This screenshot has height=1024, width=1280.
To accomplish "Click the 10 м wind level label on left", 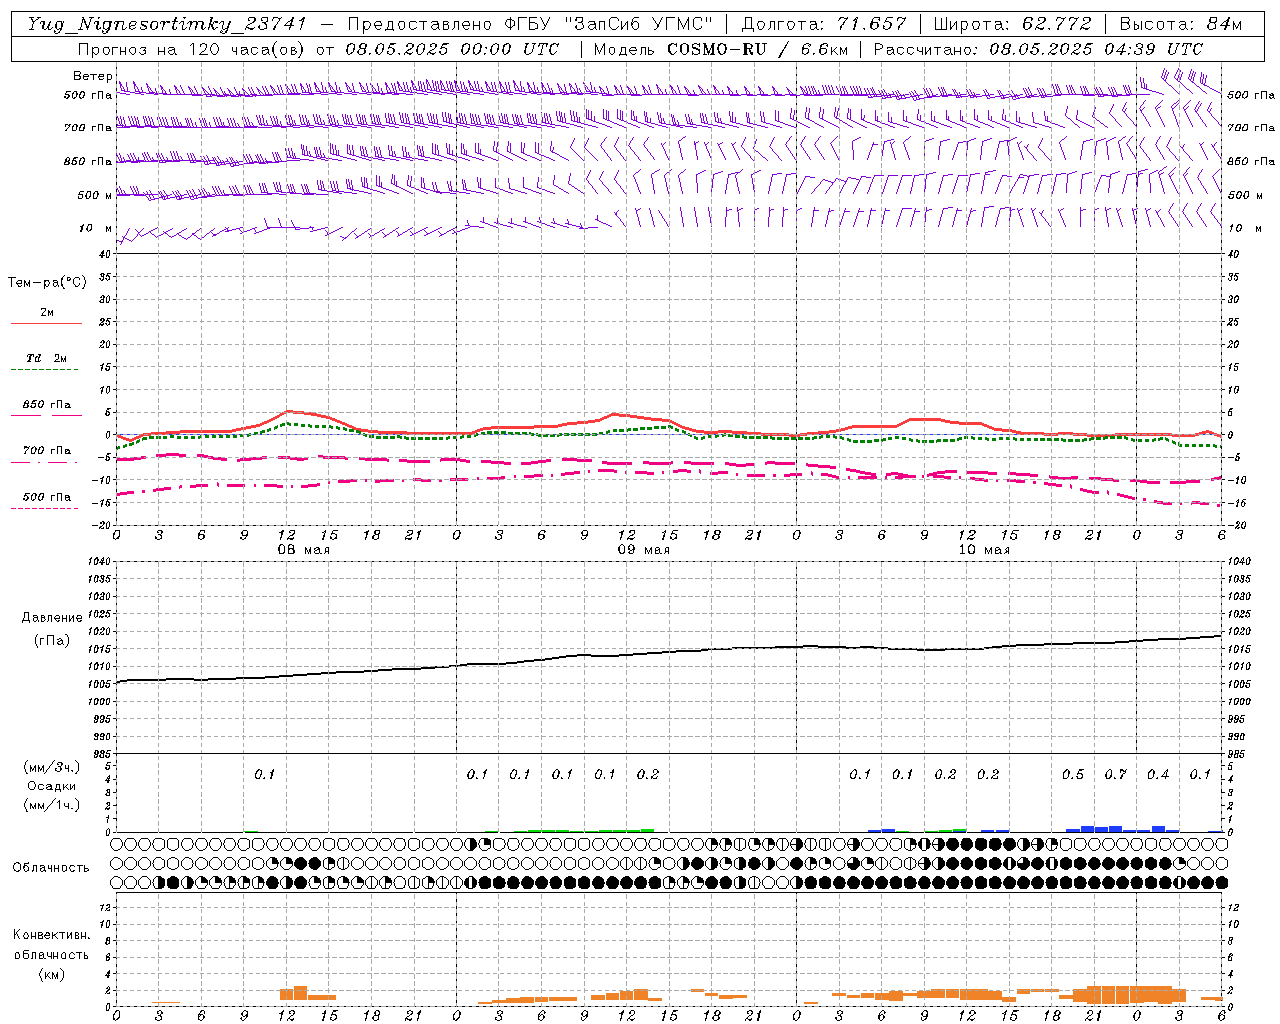I will tap(96, 228).
